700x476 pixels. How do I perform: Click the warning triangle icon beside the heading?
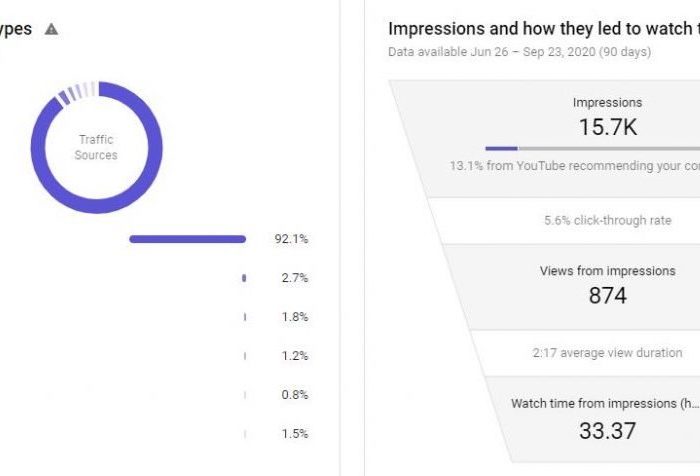point(51,30)
